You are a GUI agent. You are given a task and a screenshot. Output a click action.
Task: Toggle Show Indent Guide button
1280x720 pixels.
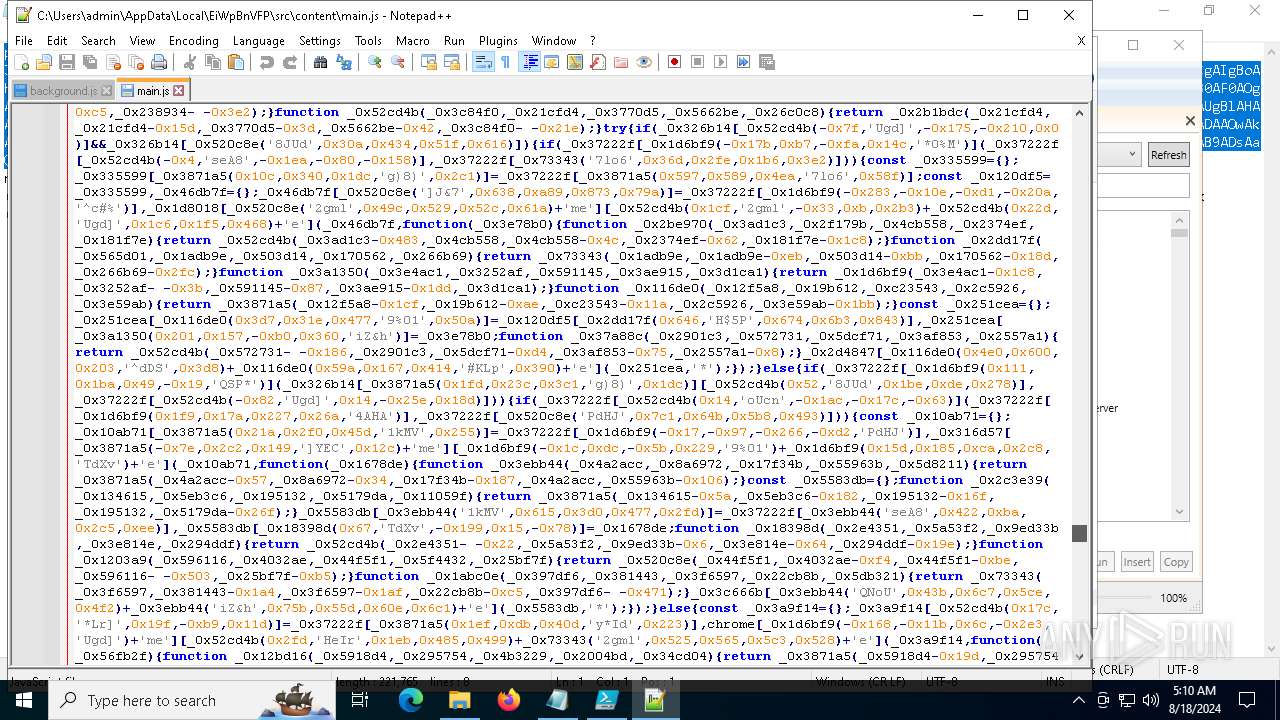(530, 62)
